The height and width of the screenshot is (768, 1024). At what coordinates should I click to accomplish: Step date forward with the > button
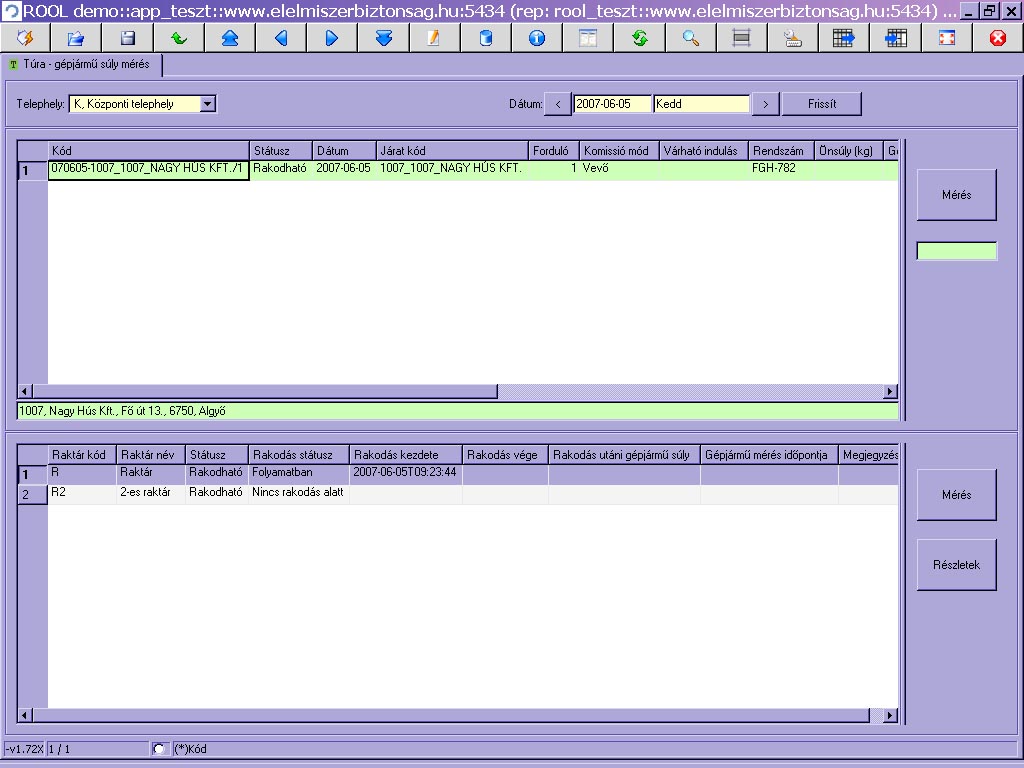pyautogui.click(x=765, y=104)
